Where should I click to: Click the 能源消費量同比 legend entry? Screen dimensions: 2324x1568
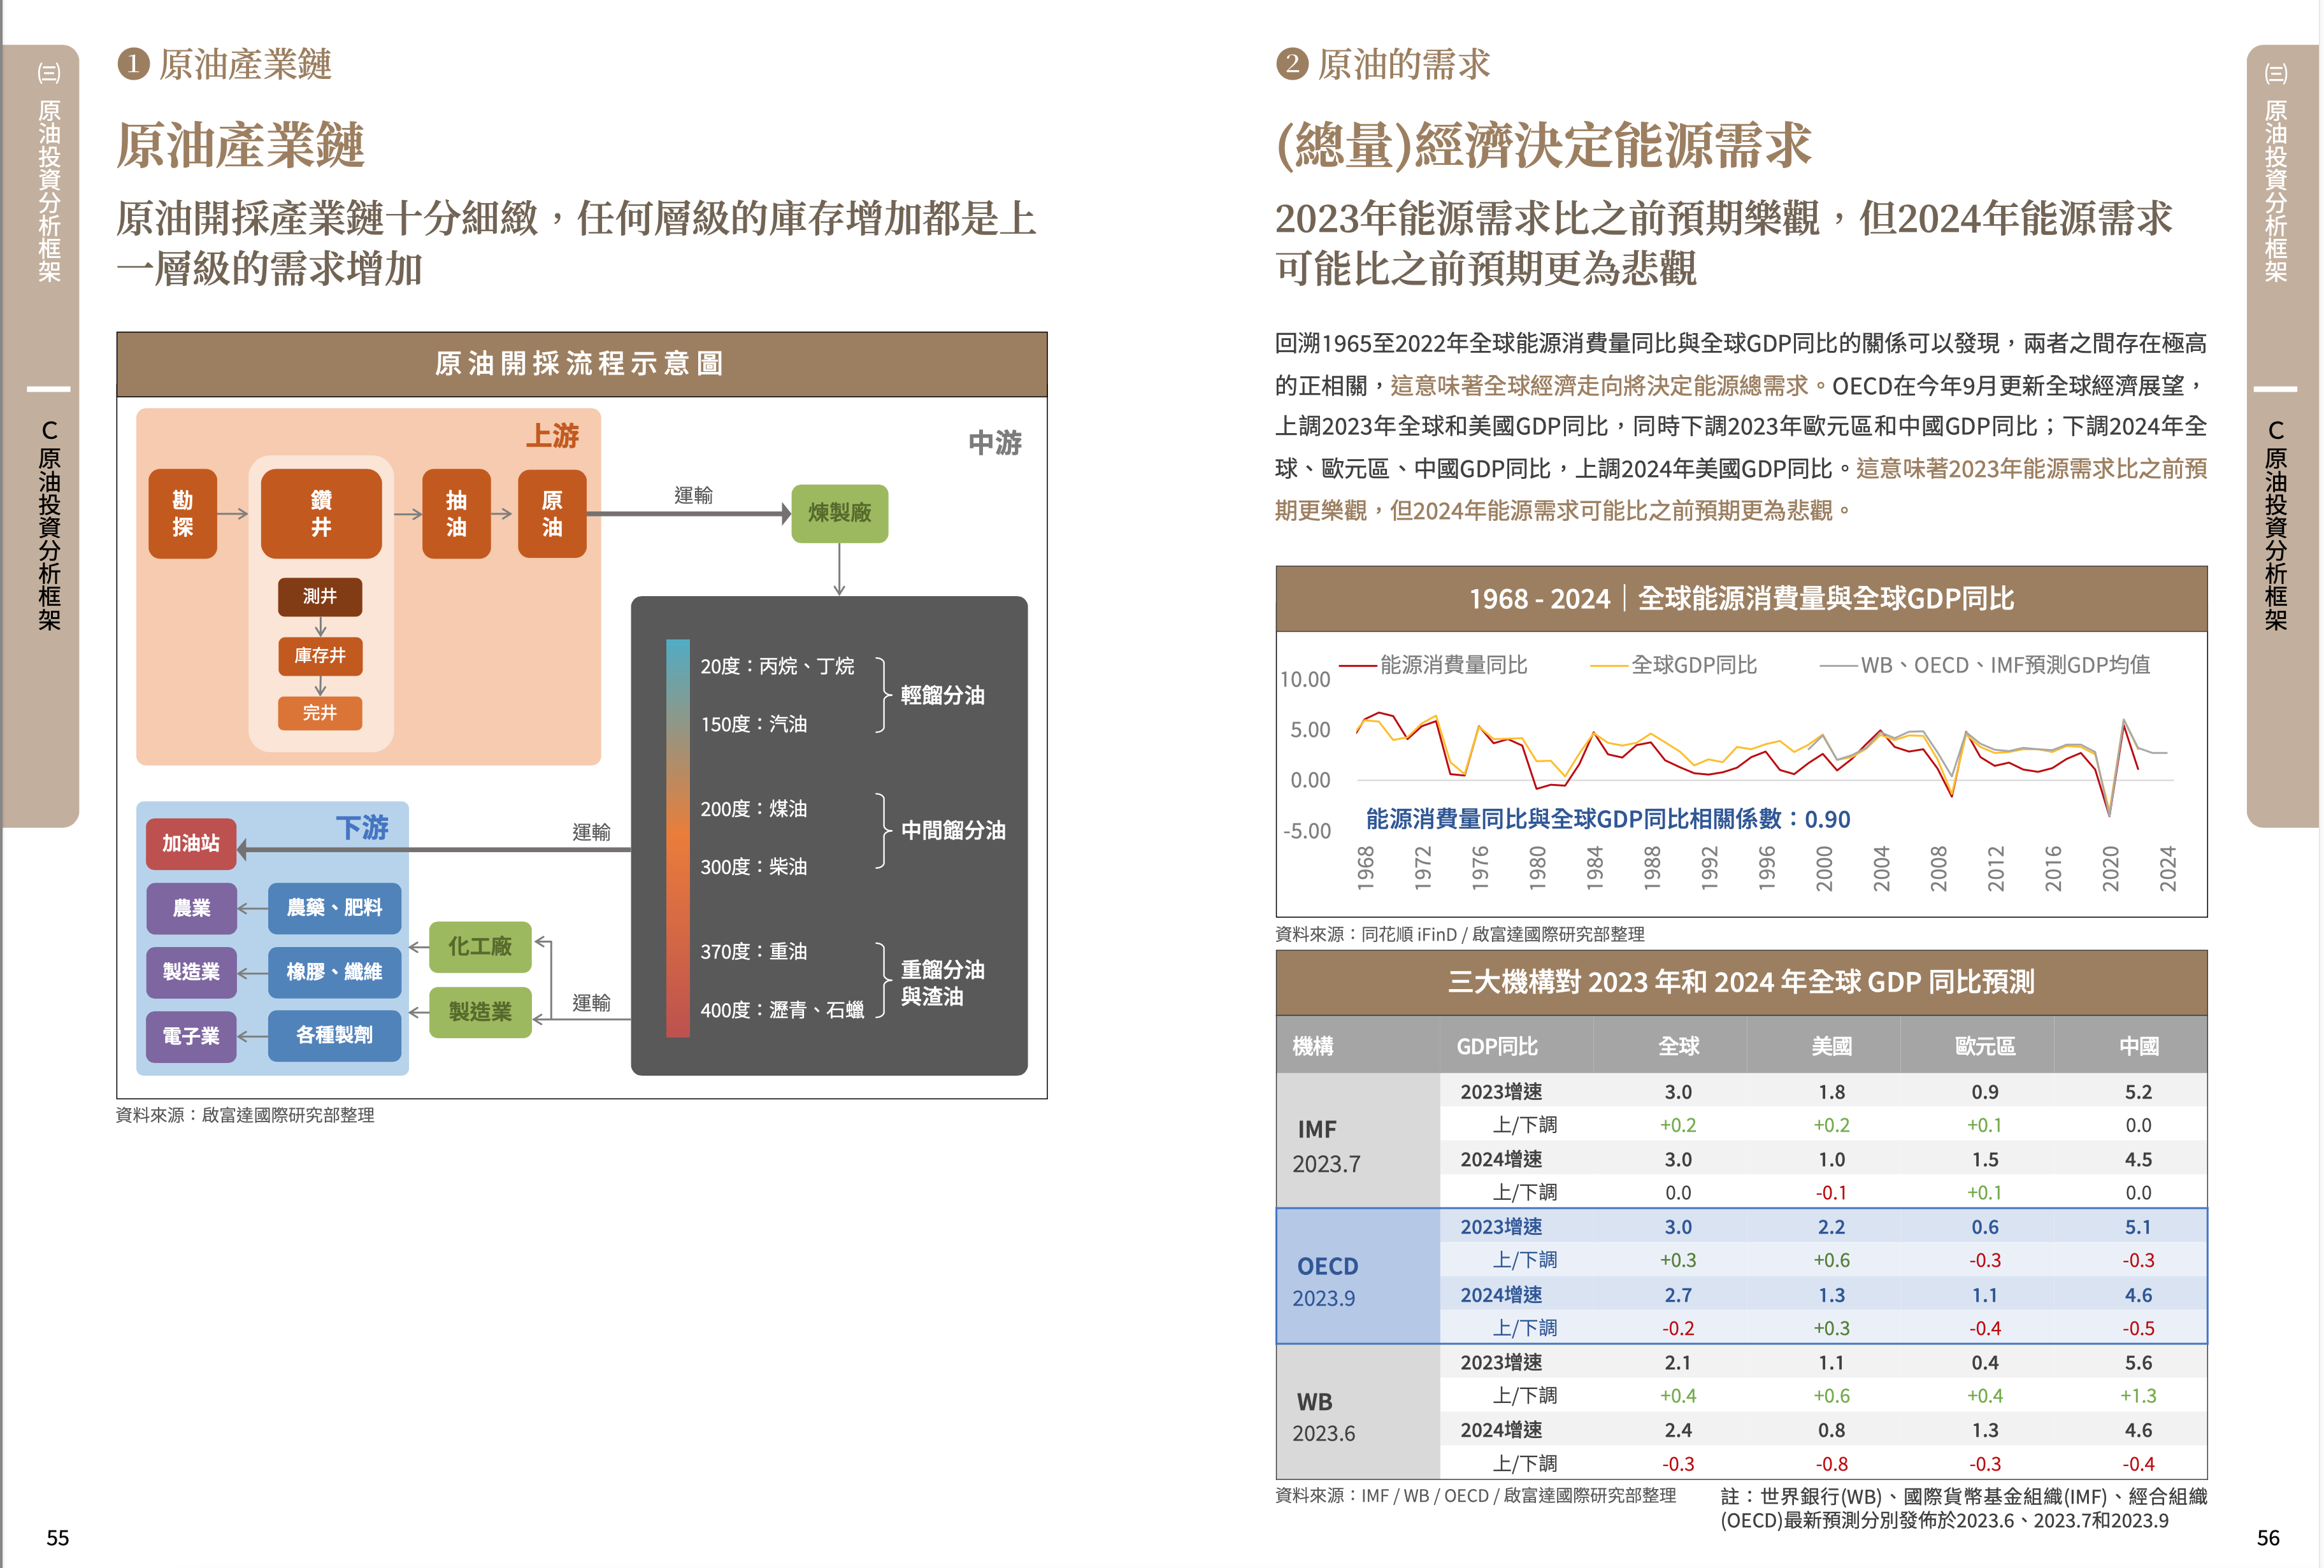point(1433,665)
